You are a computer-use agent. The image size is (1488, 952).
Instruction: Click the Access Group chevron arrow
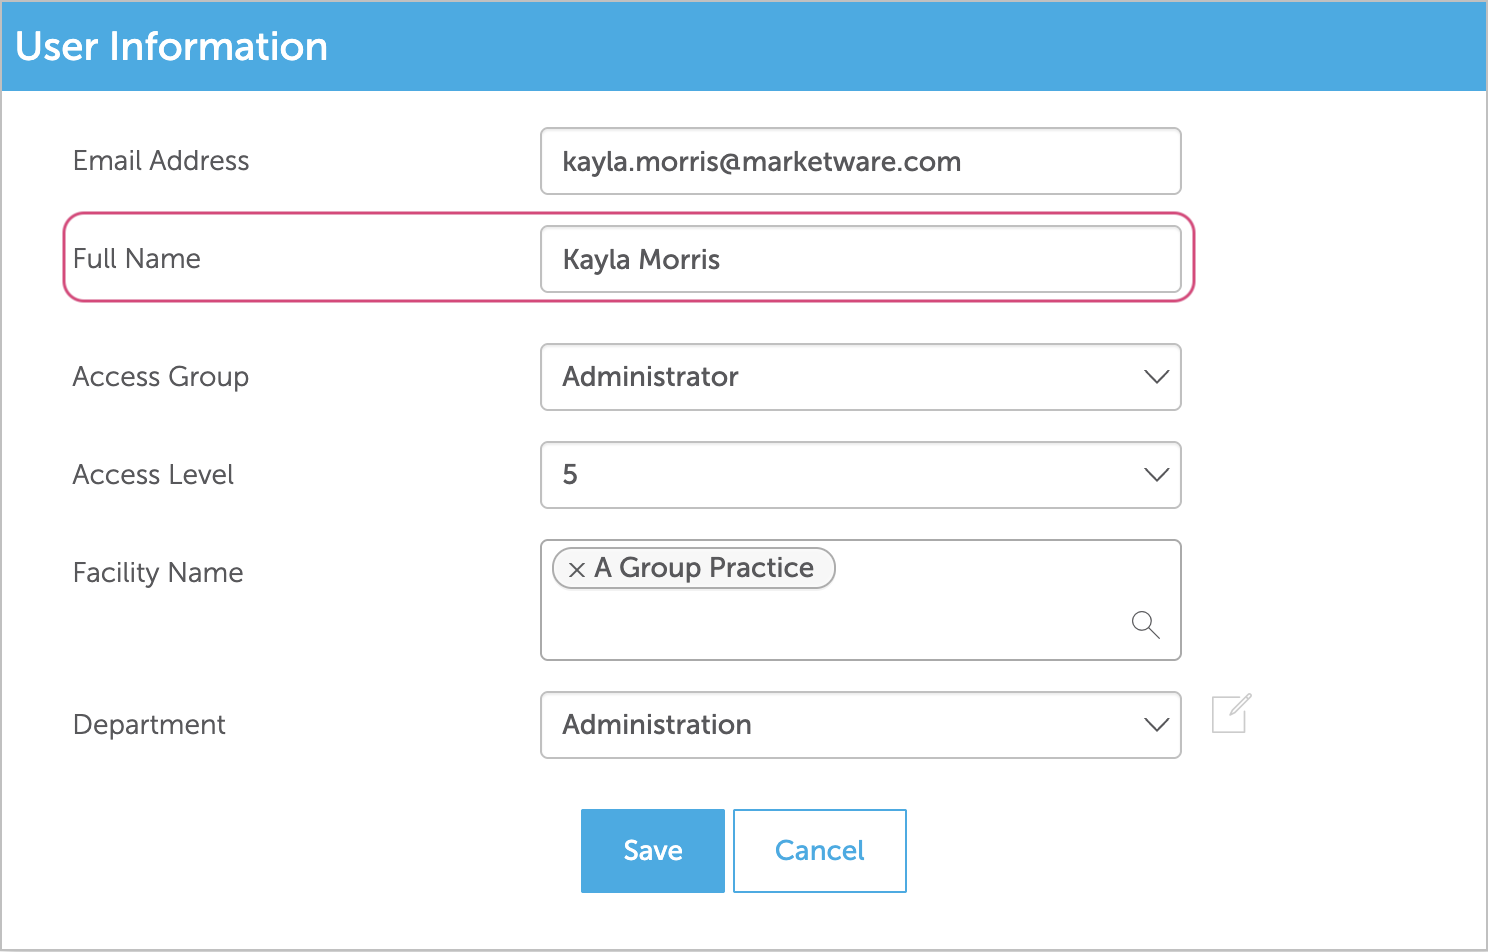pyautogui.click(x=1156, y=377)
